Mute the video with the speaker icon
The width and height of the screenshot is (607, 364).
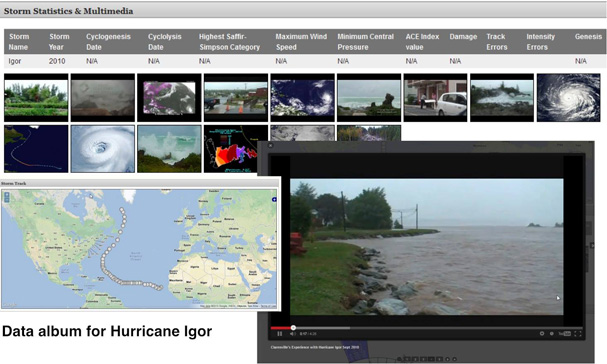pyautogui.click(x=293, y=333)
